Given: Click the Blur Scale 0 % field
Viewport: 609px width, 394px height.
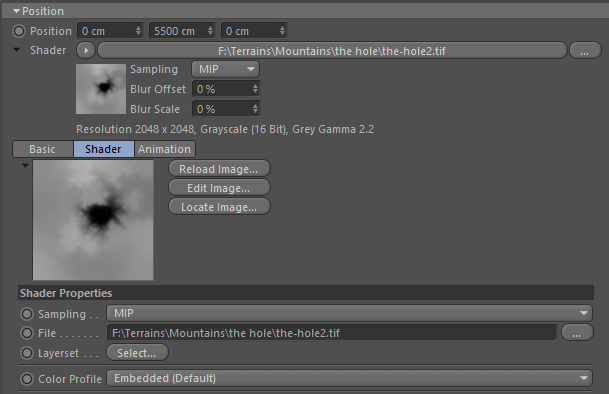Looking at the screenshot, I should (x=225, y=109).
